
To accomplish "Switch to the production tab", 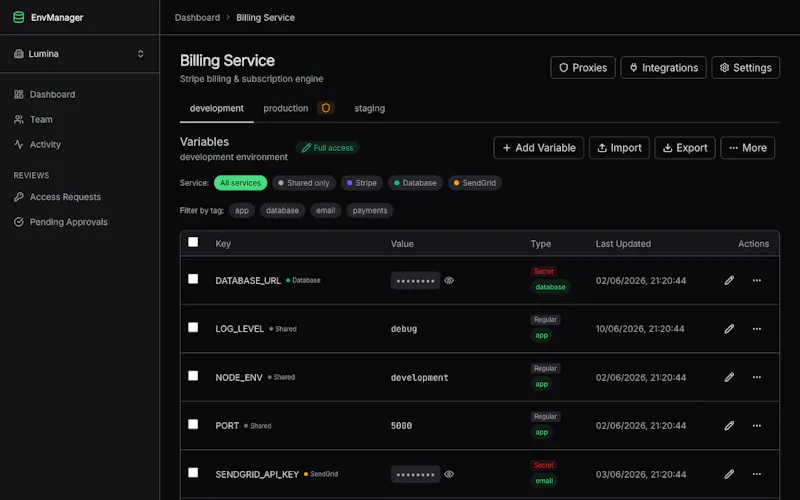I will [x=286, y=108].
